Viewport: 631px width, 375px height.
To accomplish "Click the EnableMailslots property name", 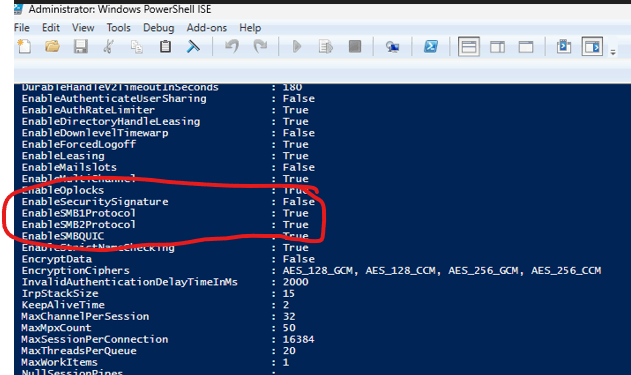I will [x=69, y=167].
